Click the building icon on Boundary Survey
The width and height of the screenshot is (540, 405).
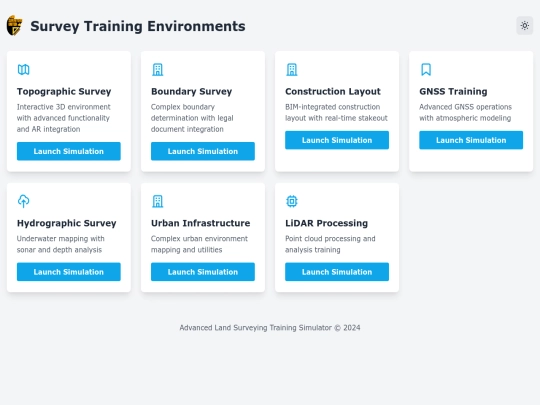[x=158, y=70]
